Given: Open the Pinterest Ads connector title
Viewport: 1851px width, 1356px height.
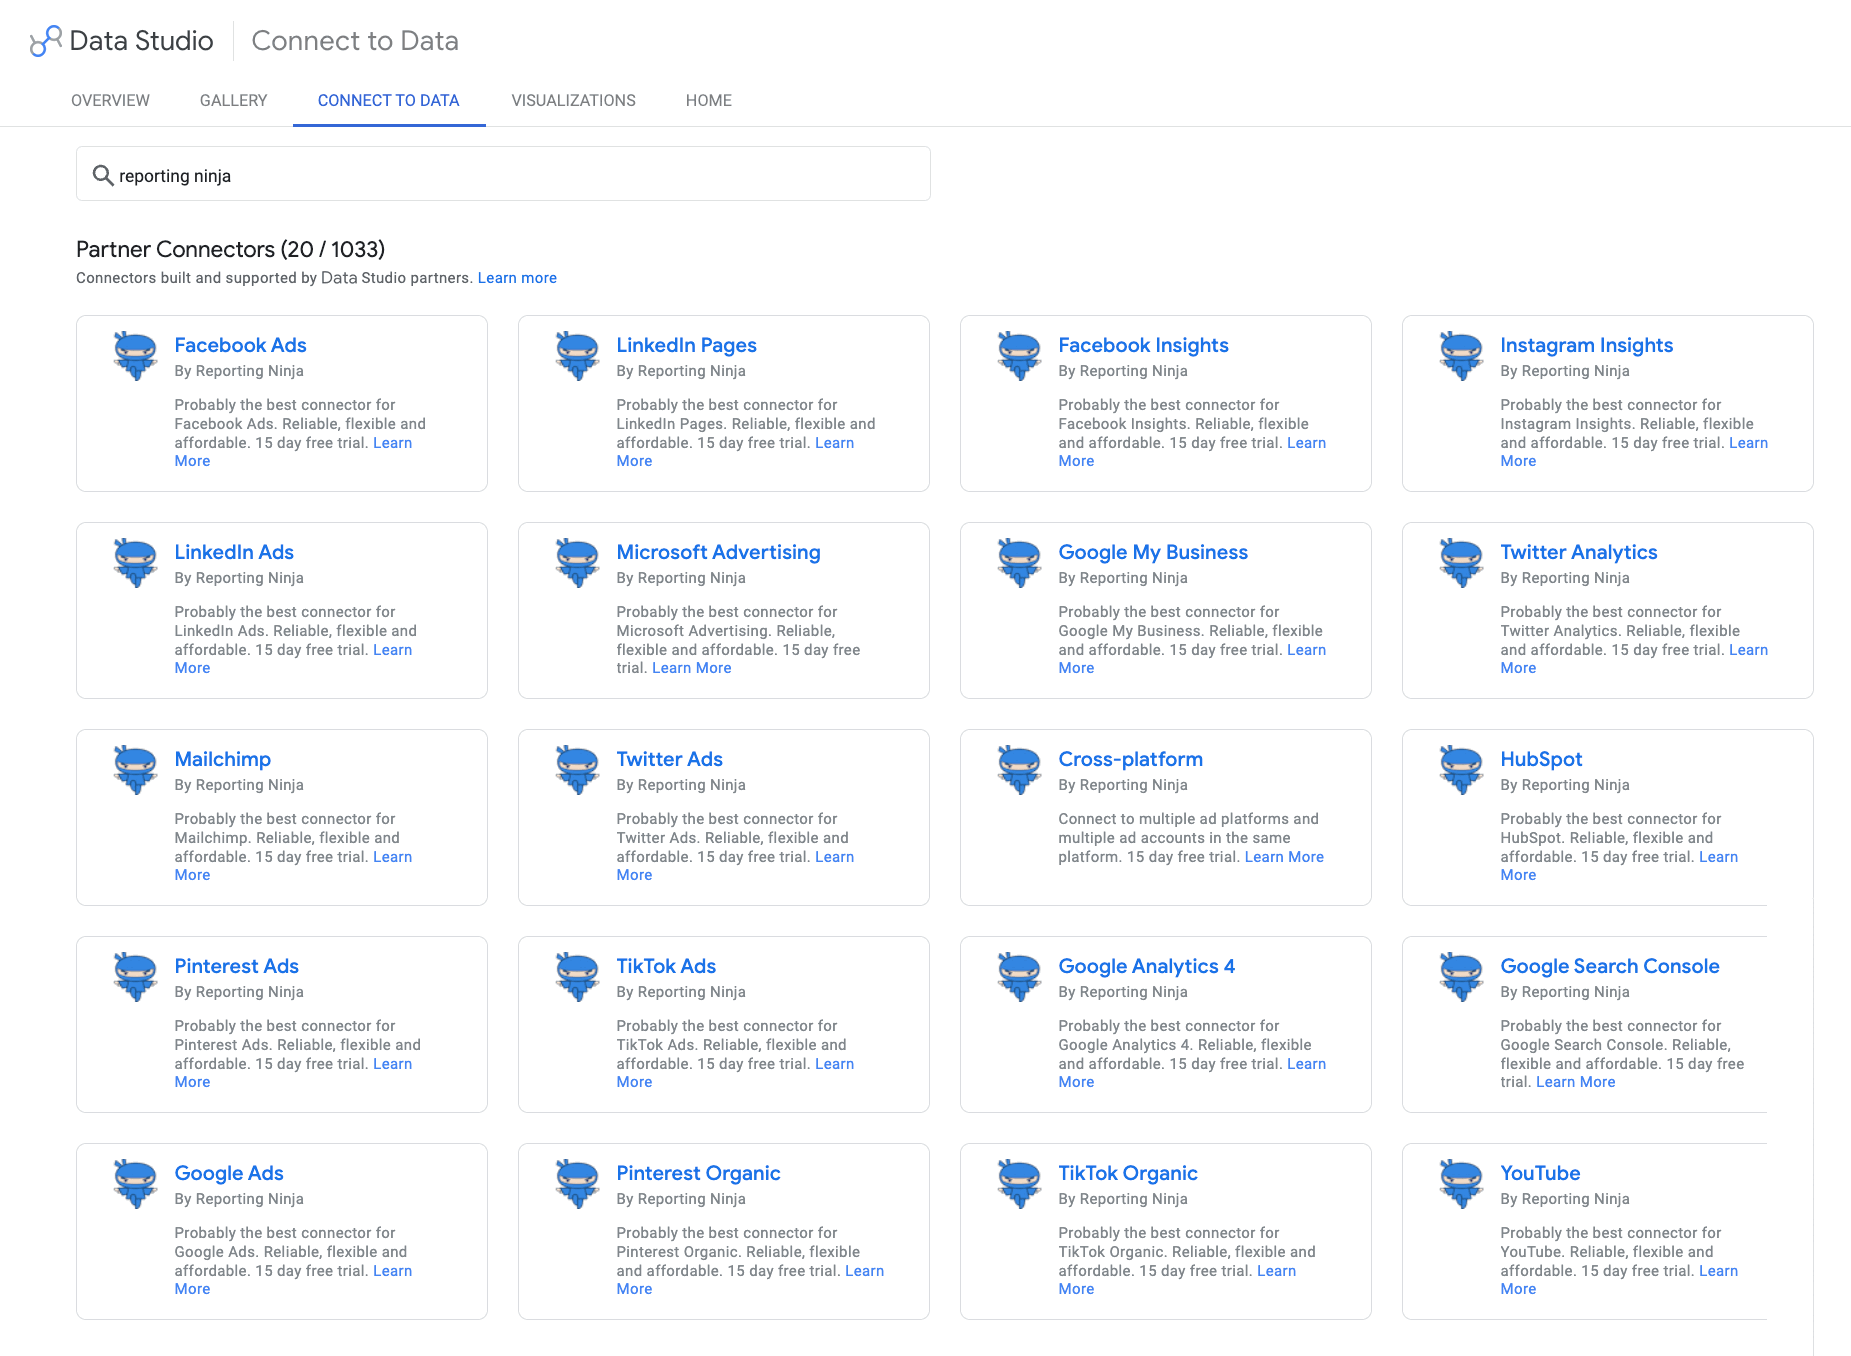Looking at the screenshot, I should tap(236, 966).
